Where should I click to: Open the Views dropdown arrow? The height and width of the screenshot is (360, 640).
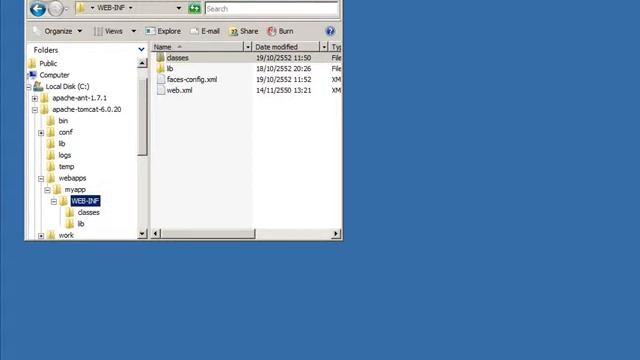[133, 31]
